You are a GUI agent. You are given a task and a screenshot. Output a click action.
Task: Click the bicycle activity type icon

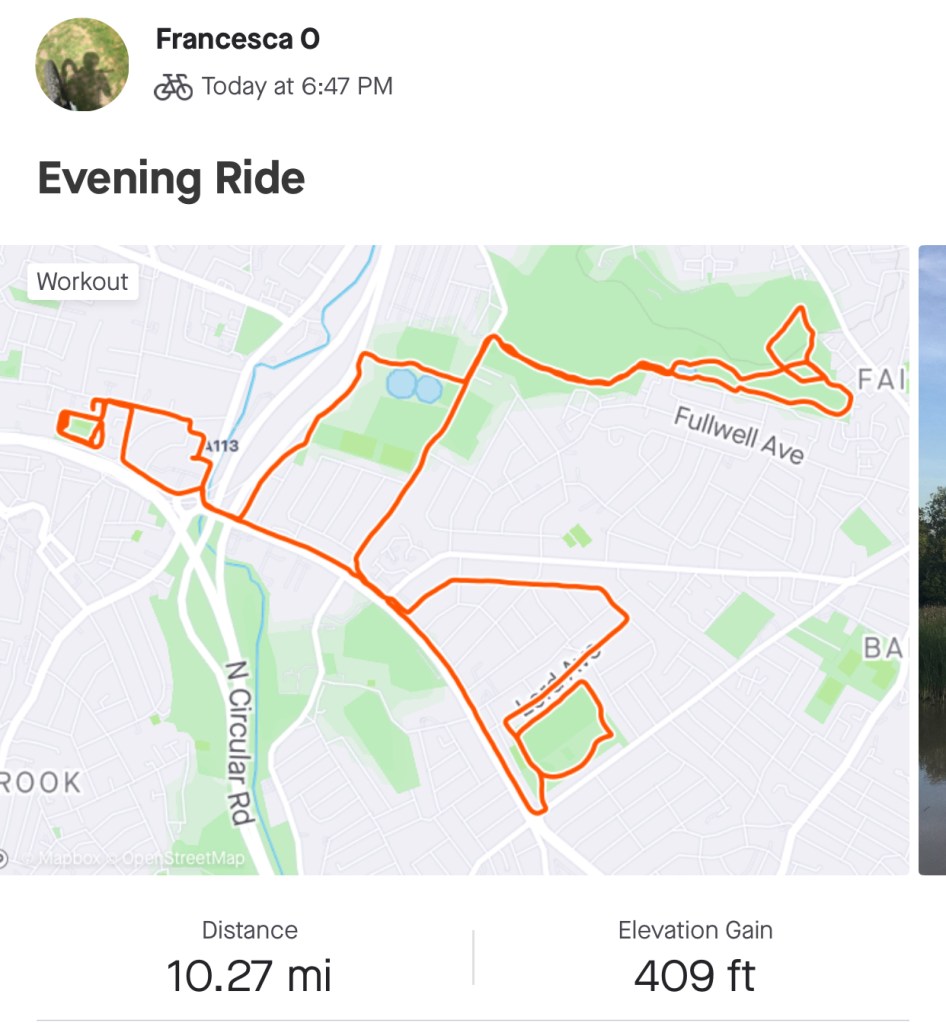173,87
